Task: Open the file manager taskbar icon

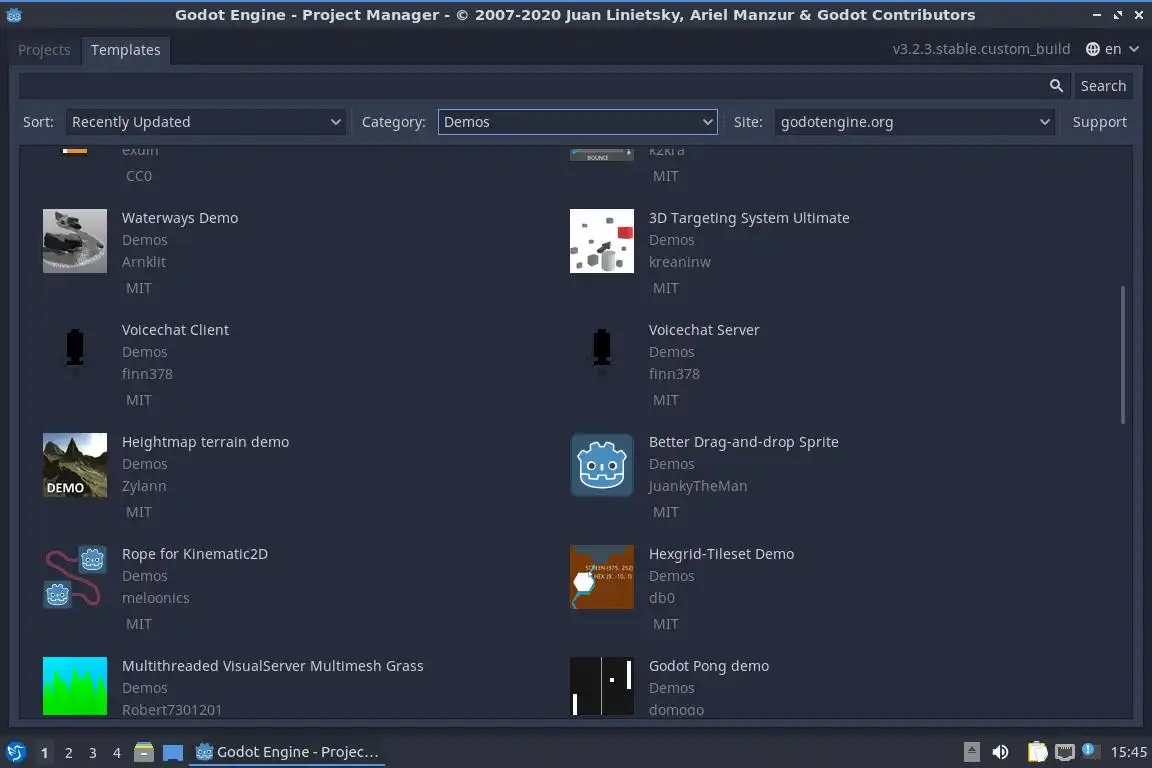Action: 144,752
